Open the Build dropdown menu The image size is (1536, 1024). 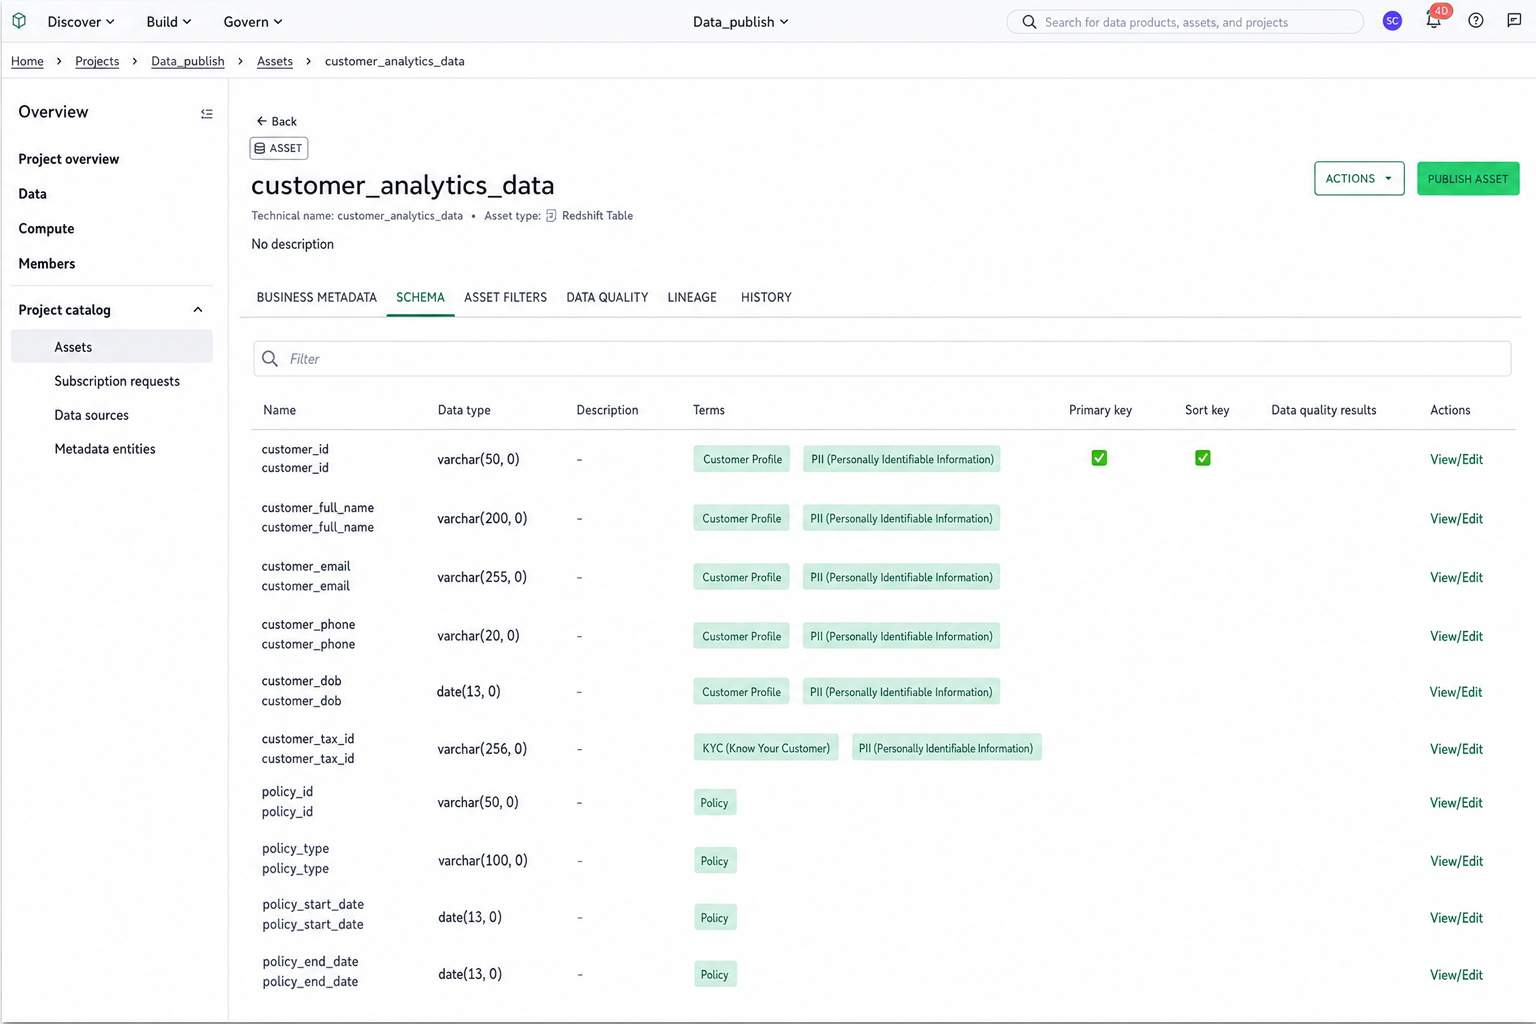[x=169, y=21]
